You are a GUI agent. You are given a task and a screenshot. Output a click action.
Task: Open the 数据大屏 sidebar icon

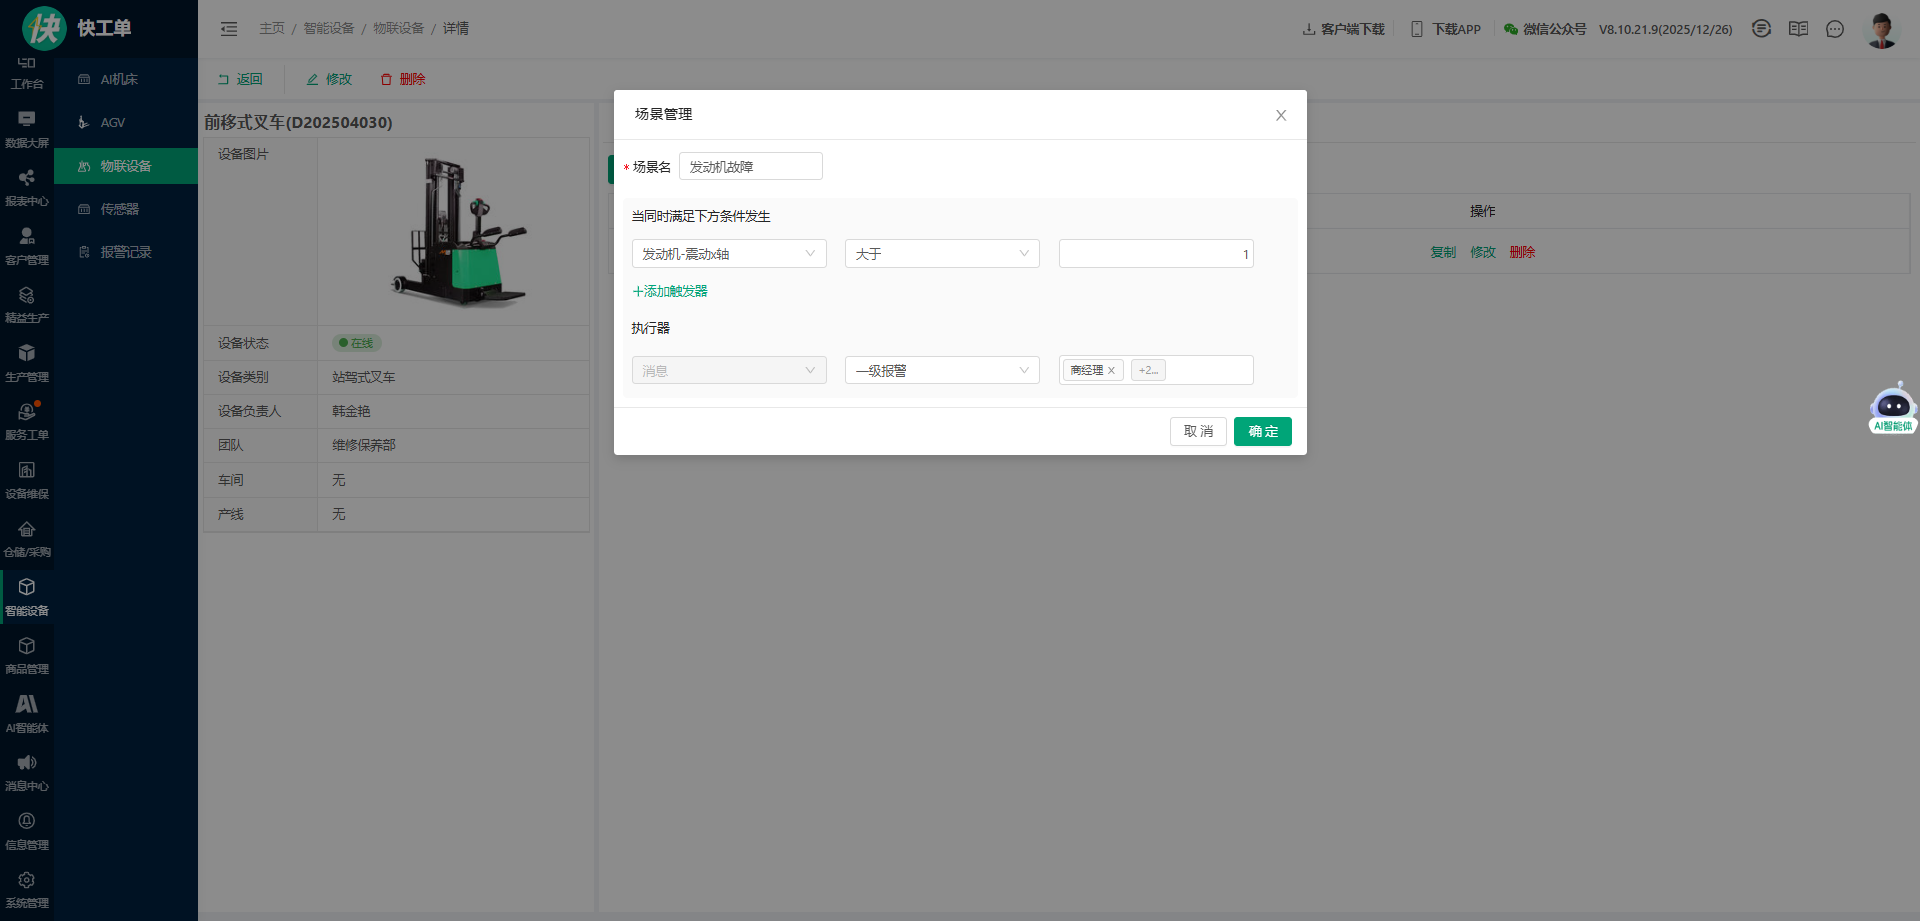(x=27, y=129)
